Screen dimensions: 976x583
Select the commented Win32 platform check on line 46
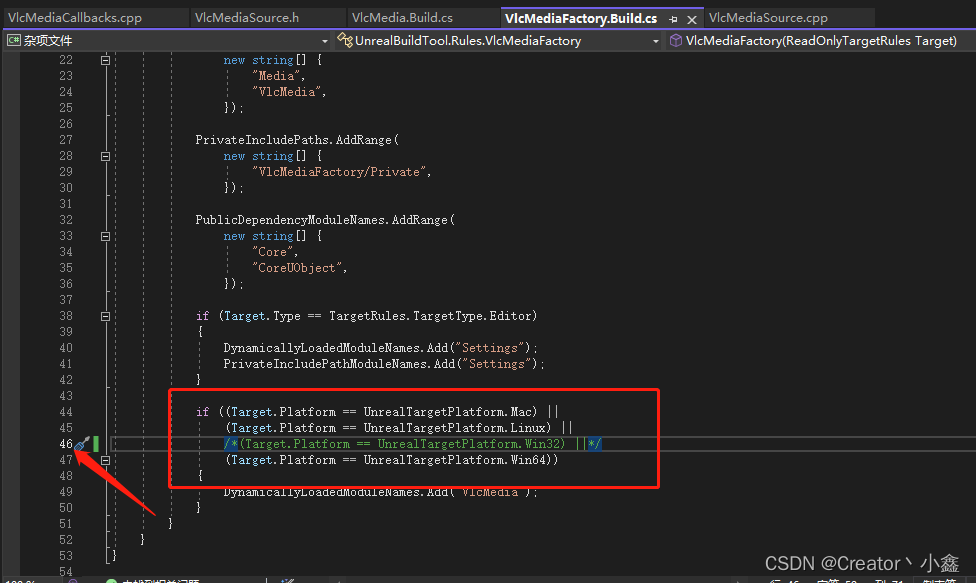point(410,443)
